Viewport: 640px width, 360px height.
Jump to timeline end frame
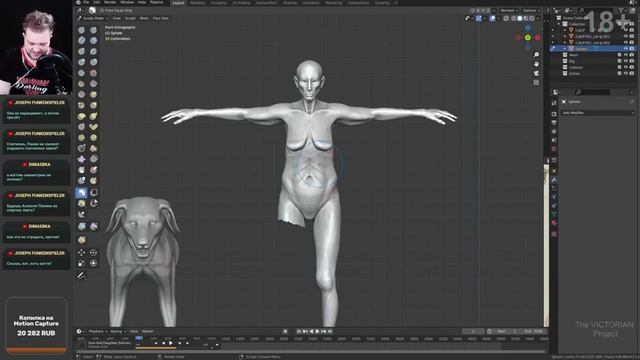330,331
